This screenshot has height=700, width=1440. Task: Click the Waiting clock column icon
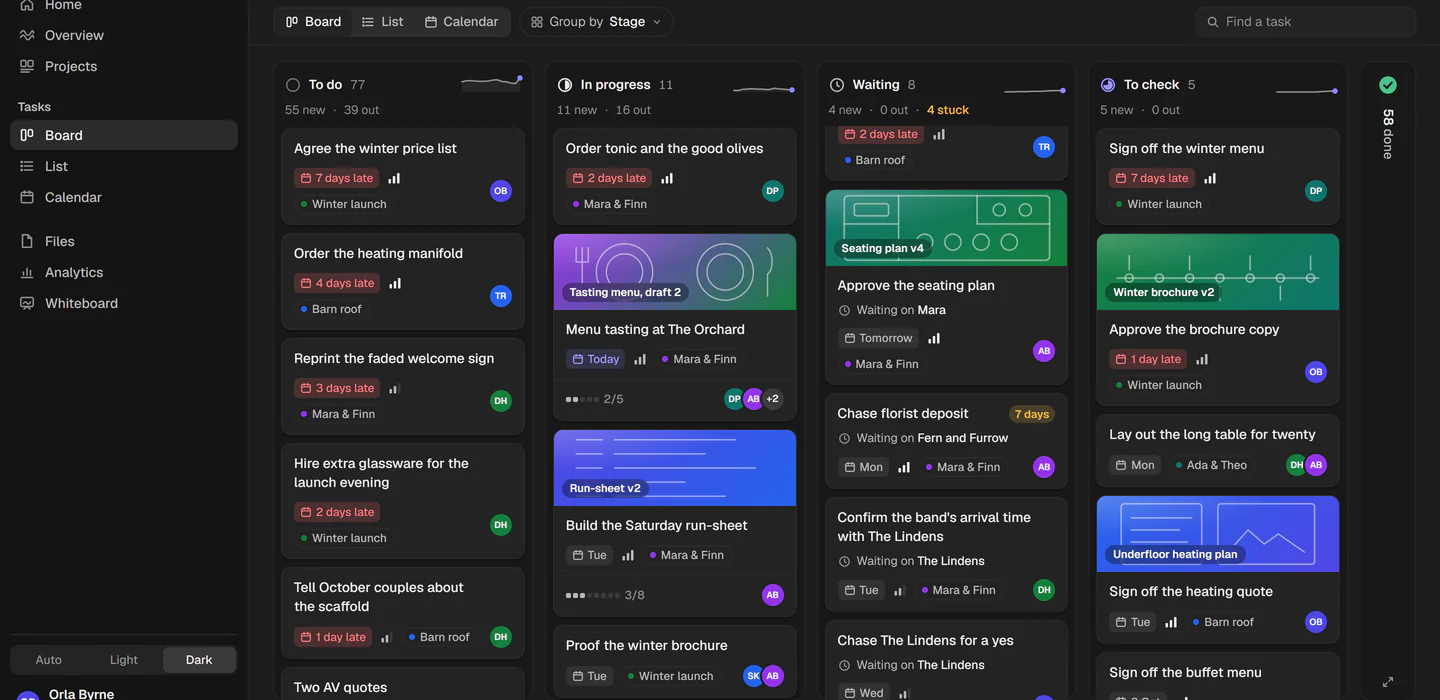point(837,85)
